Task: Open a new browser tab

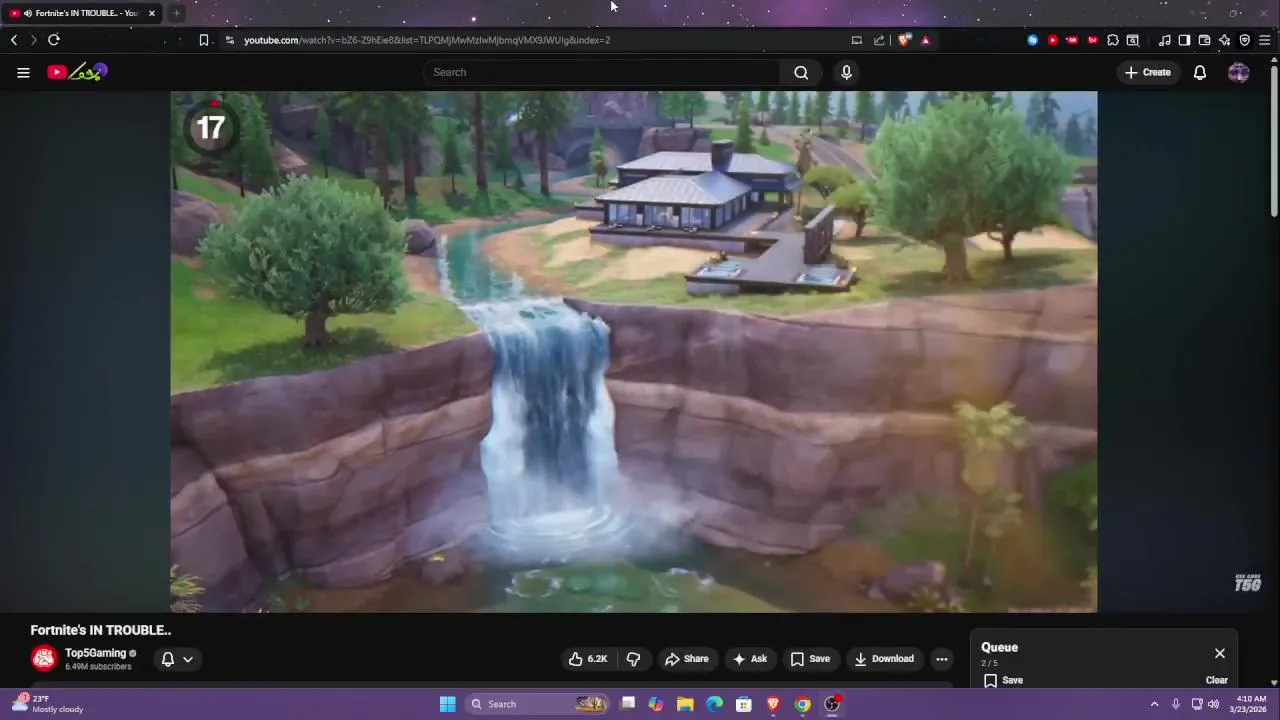Action: [x=176, y=13]
